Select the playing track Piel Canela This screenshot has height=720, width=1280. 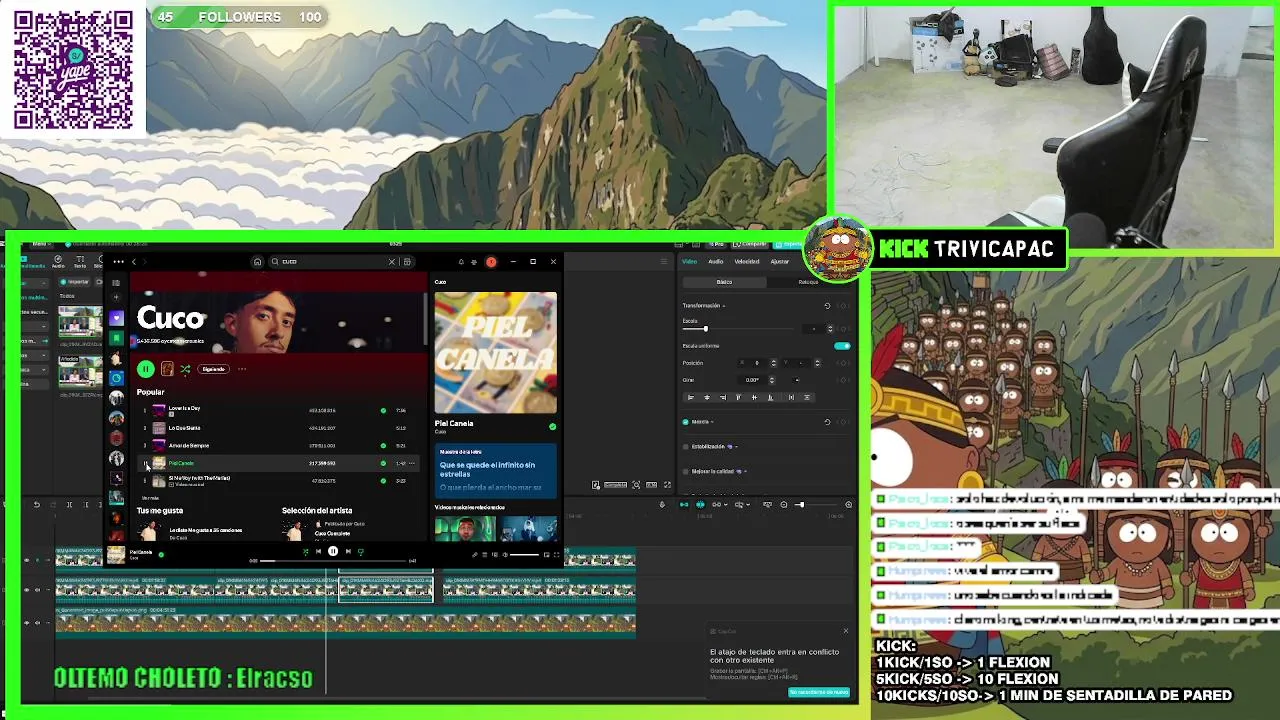click(181, 463)
